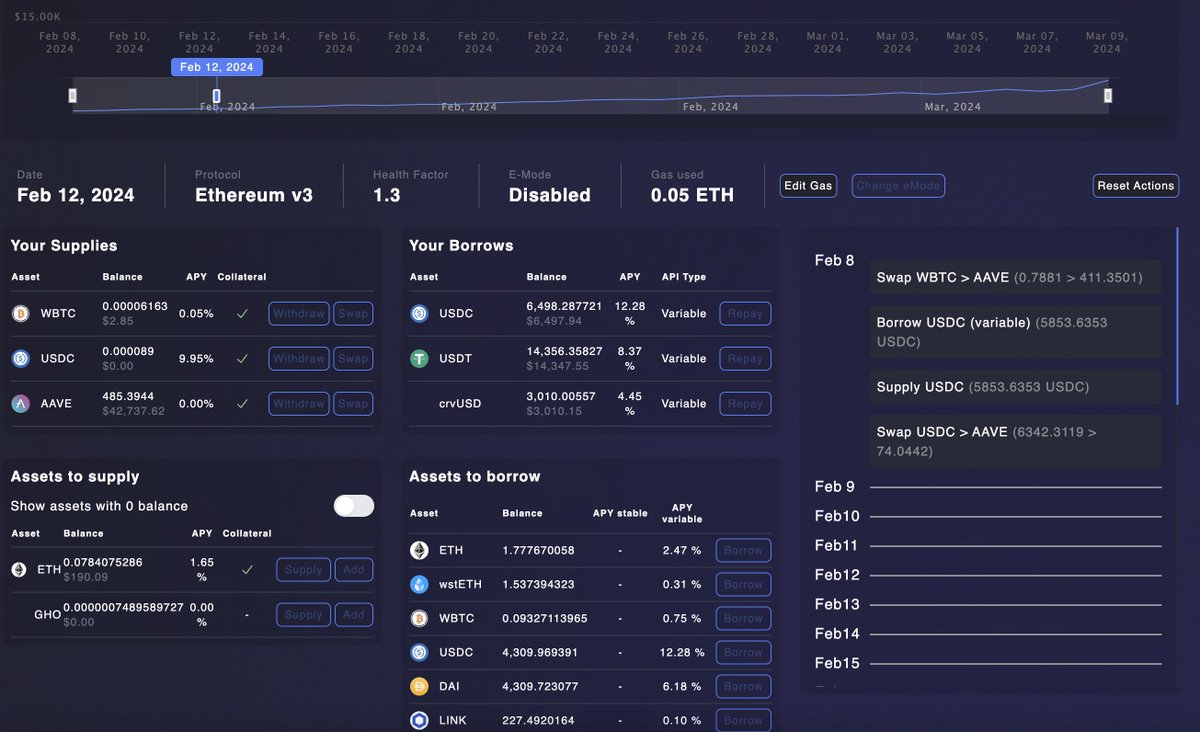
Task: Borrow WBTC
Action: point(743,619)
